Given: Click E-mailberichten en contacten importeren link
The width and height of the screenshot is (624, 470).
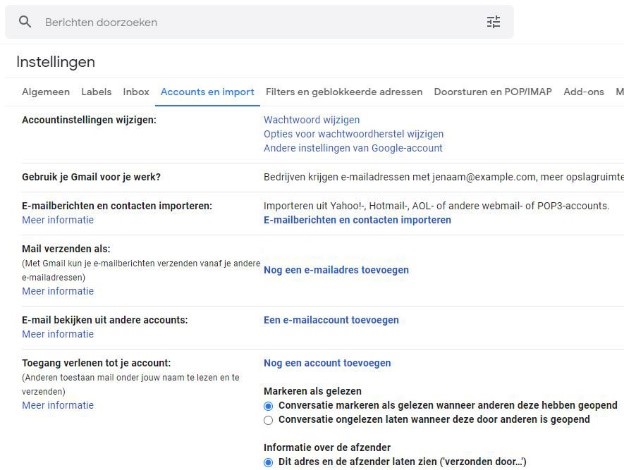Looking at the screenshot, I should 357,220.
